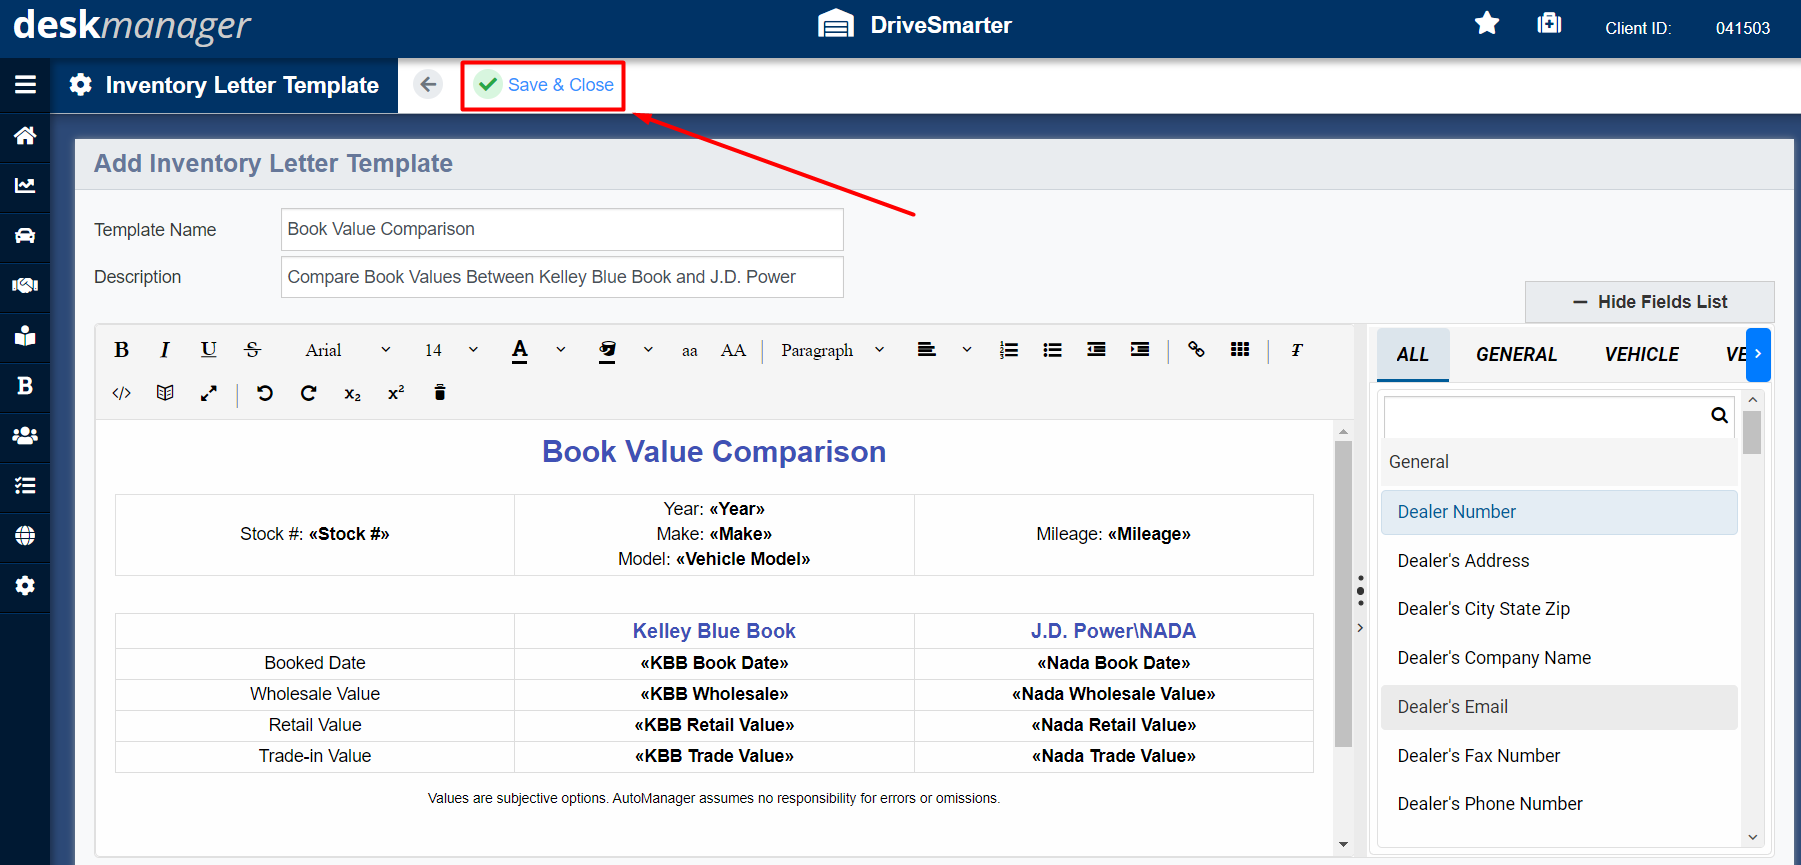Click the open-book preview icon
1801x865 pixels.
165,393
